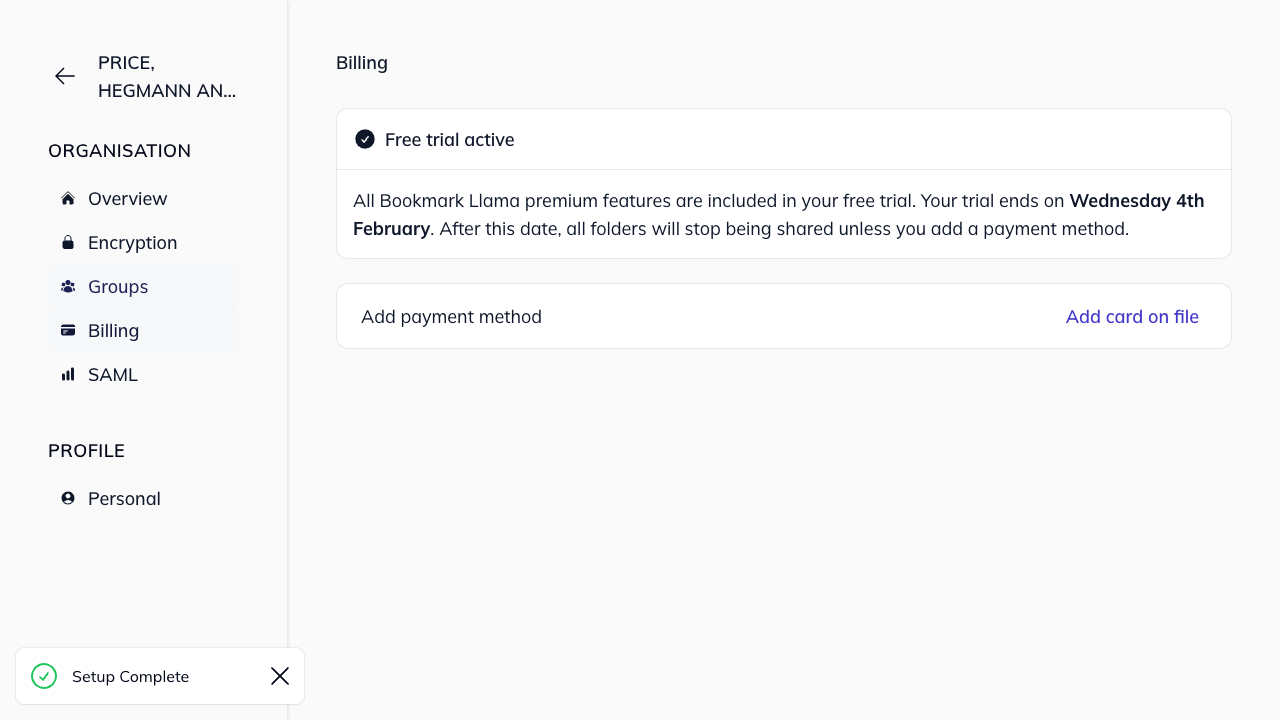This screenshot has height=720, width=1280.
Task: Click the Overview home icon
Action: tap(68, 199)
